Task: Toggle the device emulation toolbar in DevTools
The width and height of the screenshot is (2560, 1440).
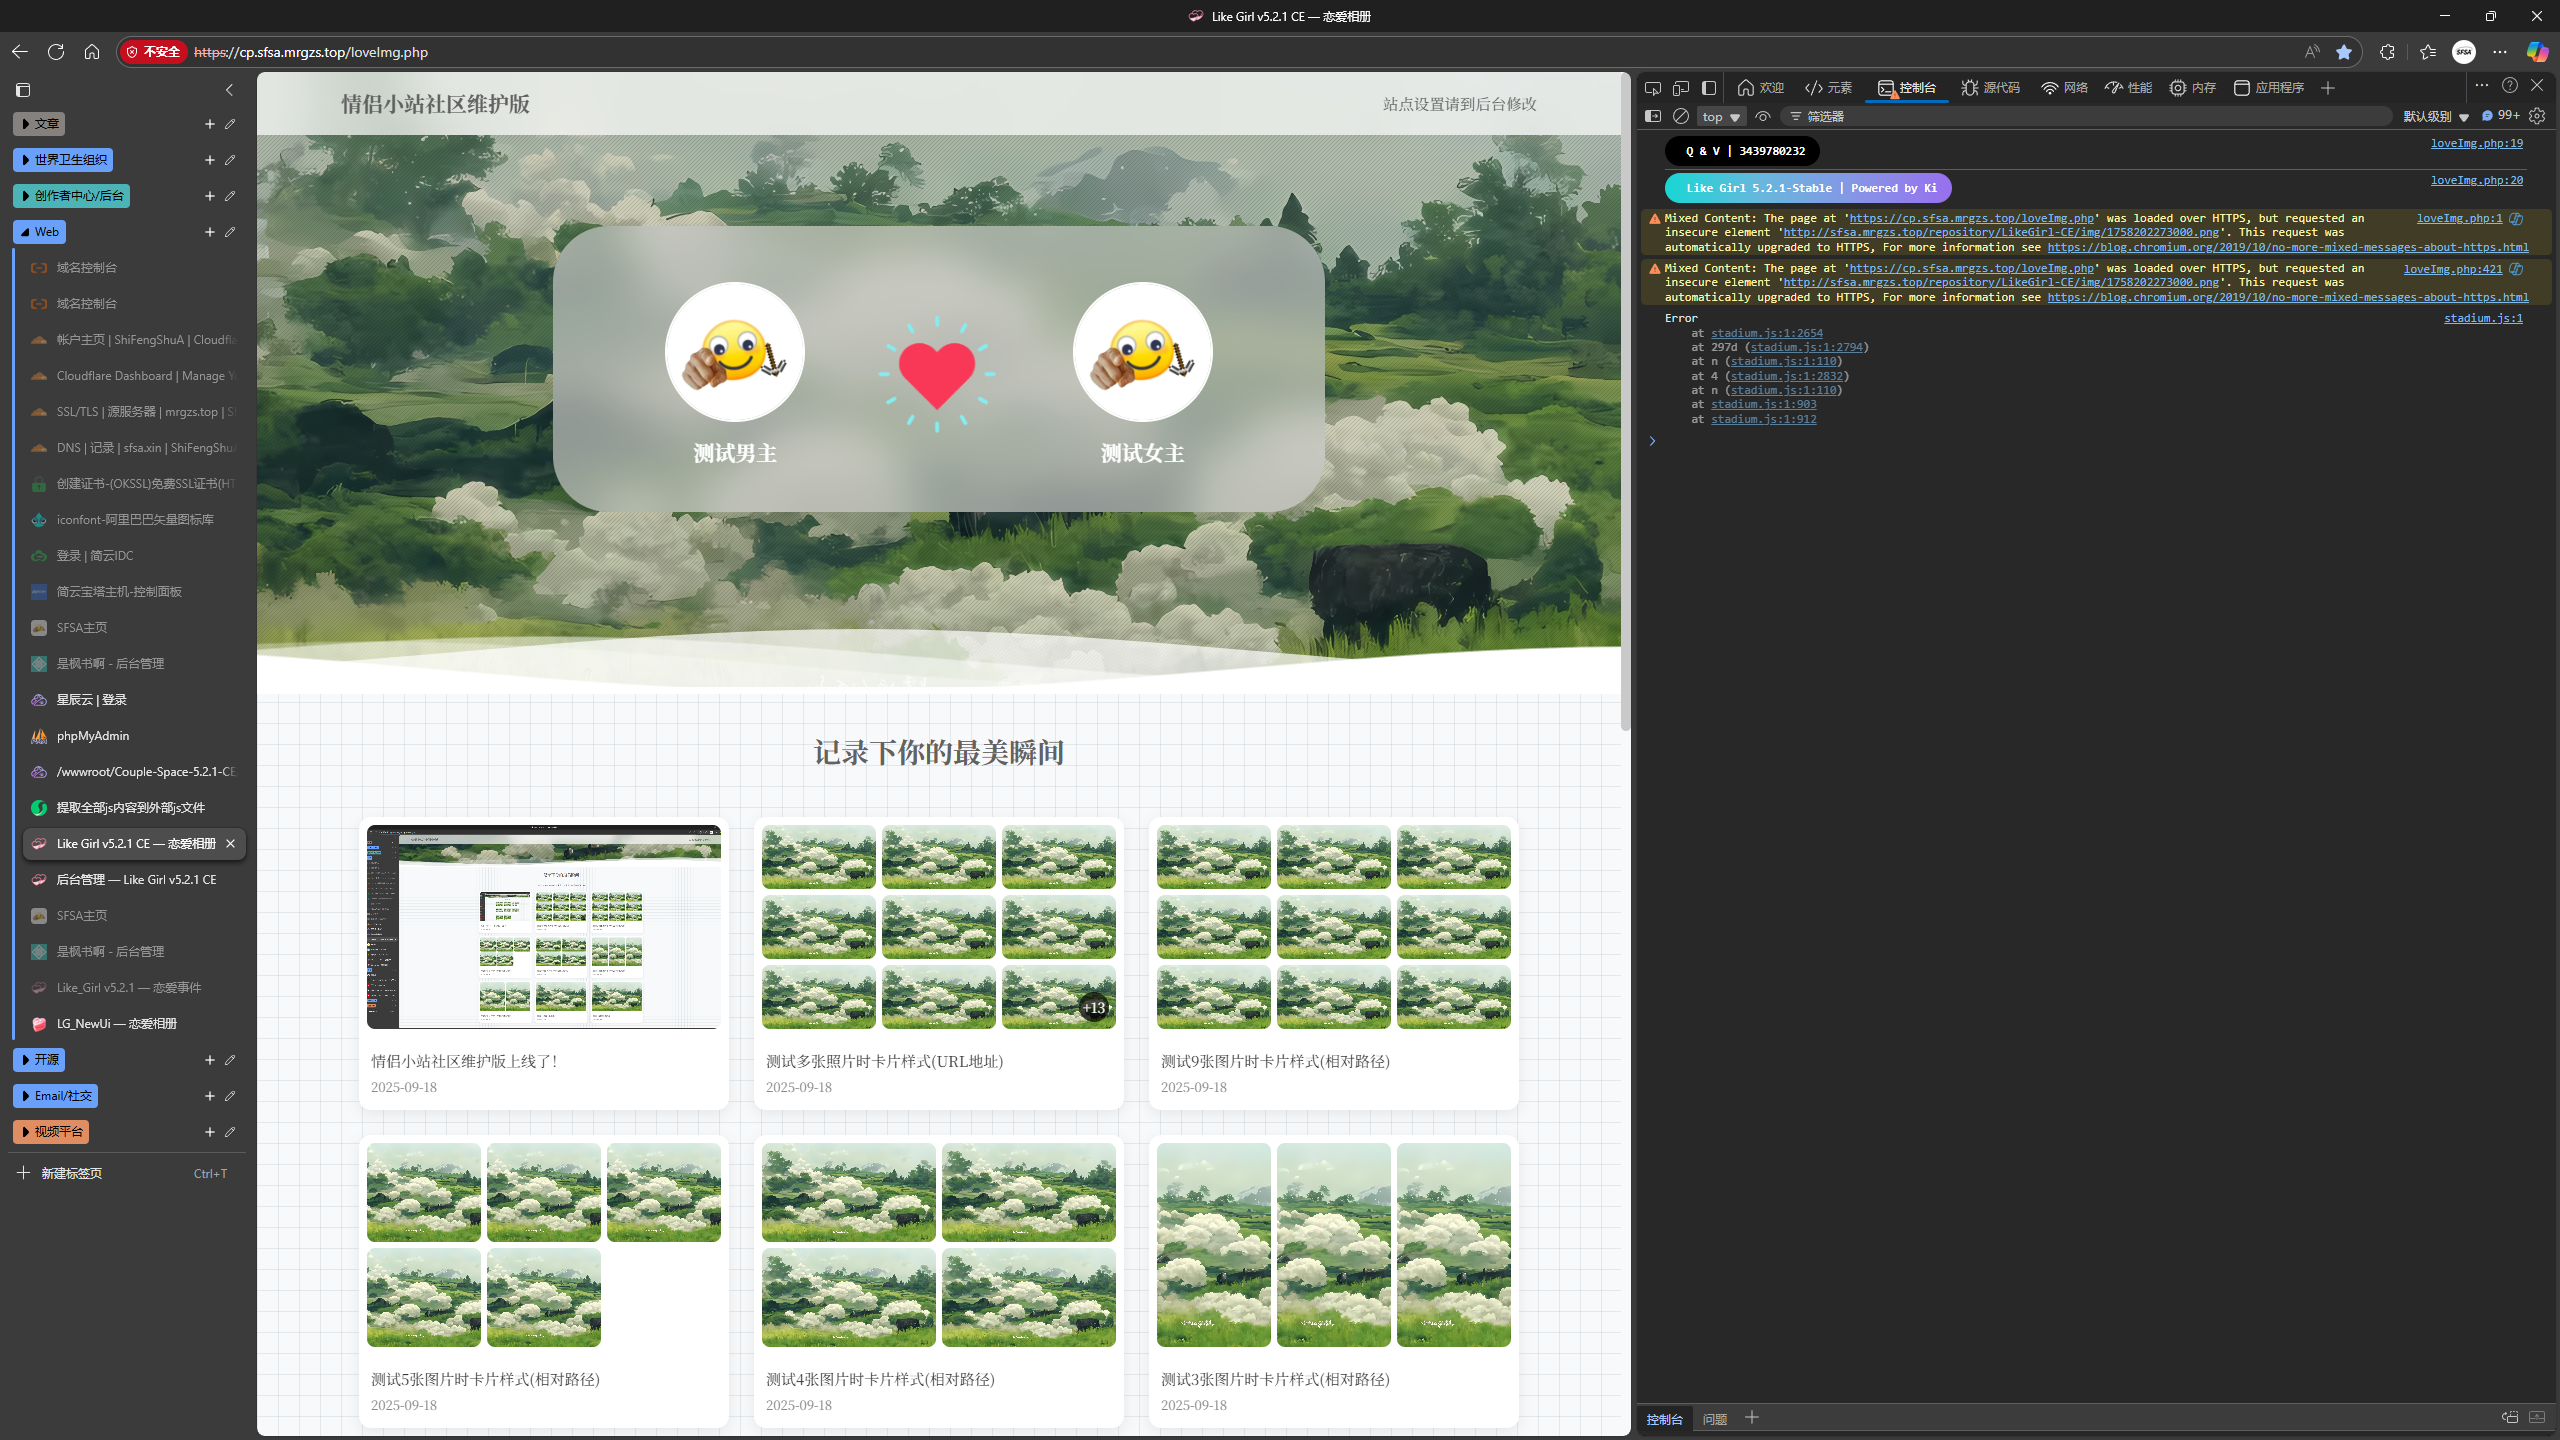Action: (x=1681, y=88)
